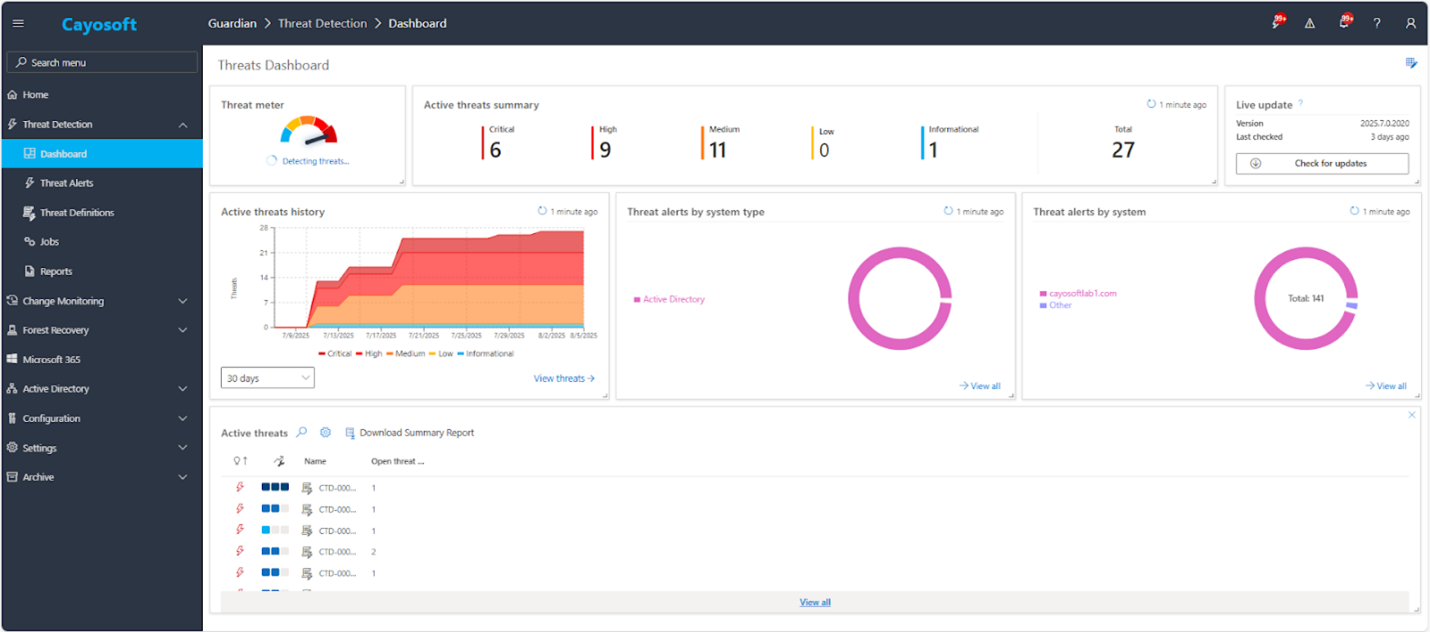The width and height of the screenshot is (1430, 632).
Task: Open the Active threats settings gear
Action: coord(325,433)
